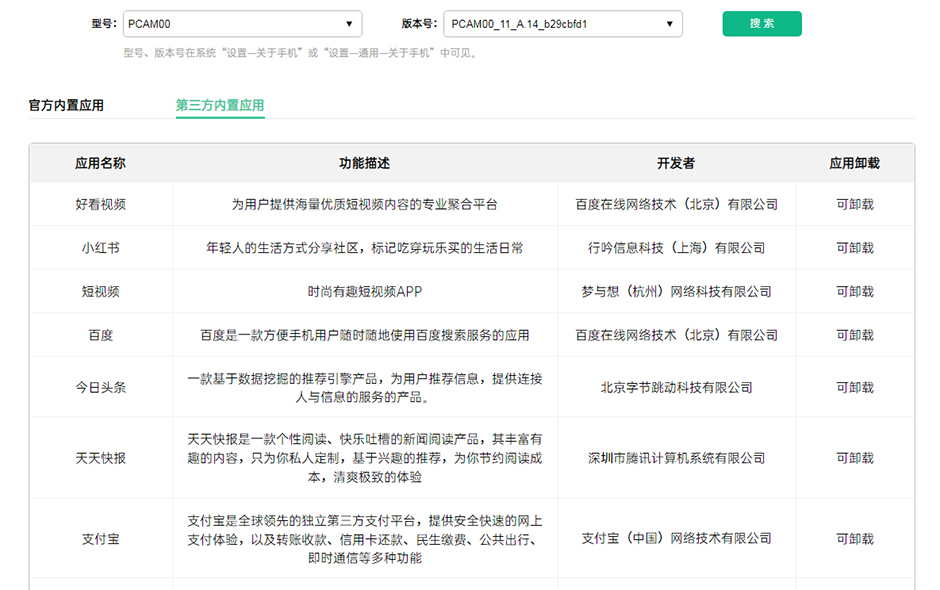Viewport: 940px width, 590px height.
Task: Select the 第三方内置应用 tab
Action: (x=220, y=106)
